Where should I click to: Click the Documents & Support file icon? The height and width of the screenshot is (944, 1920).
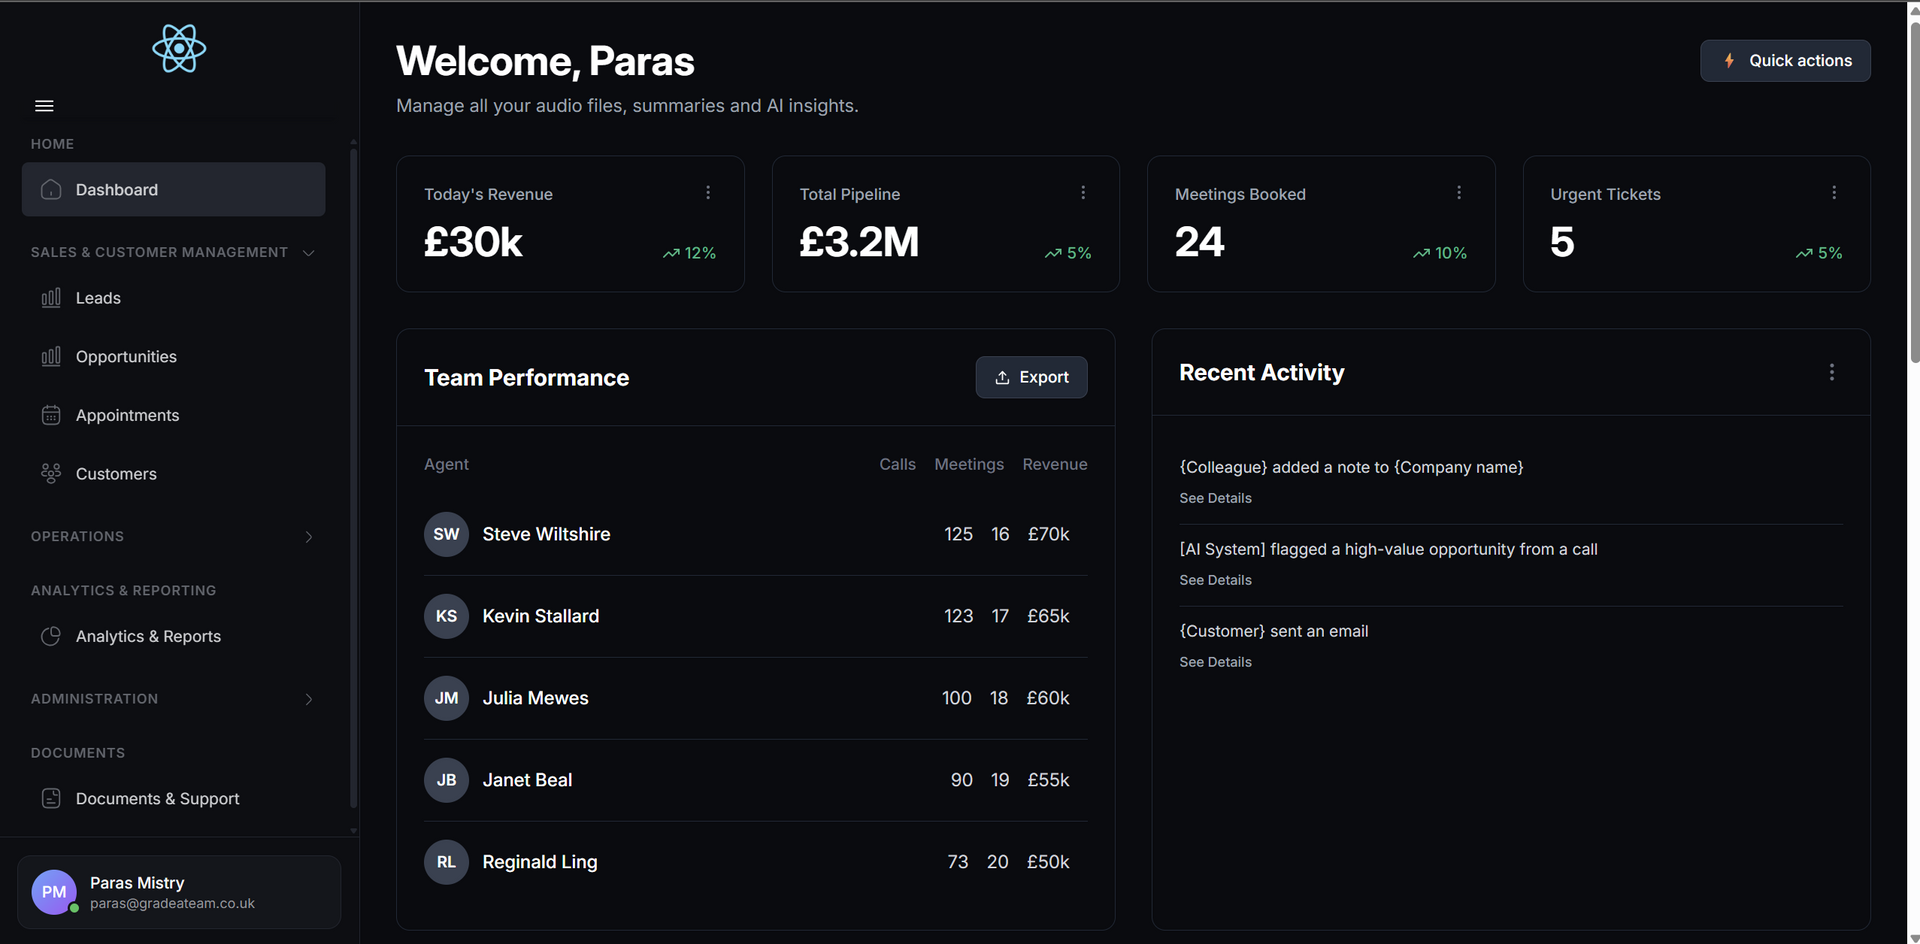tap(52, 798)
